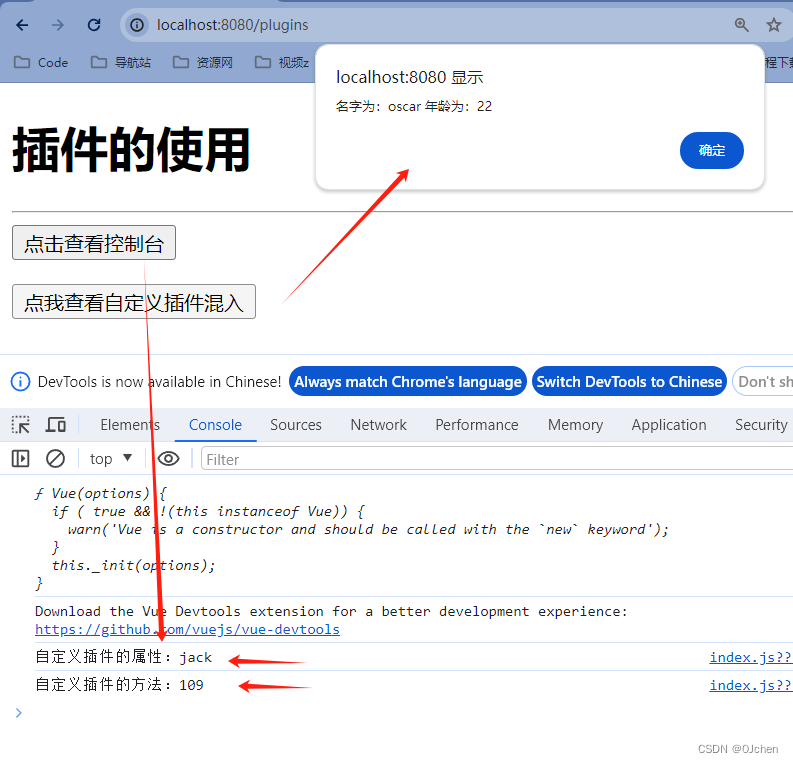The image size is (793, 763).
Task: Click the 'localhost:8080 显示' dialog title
Action: tap(410, 77)
